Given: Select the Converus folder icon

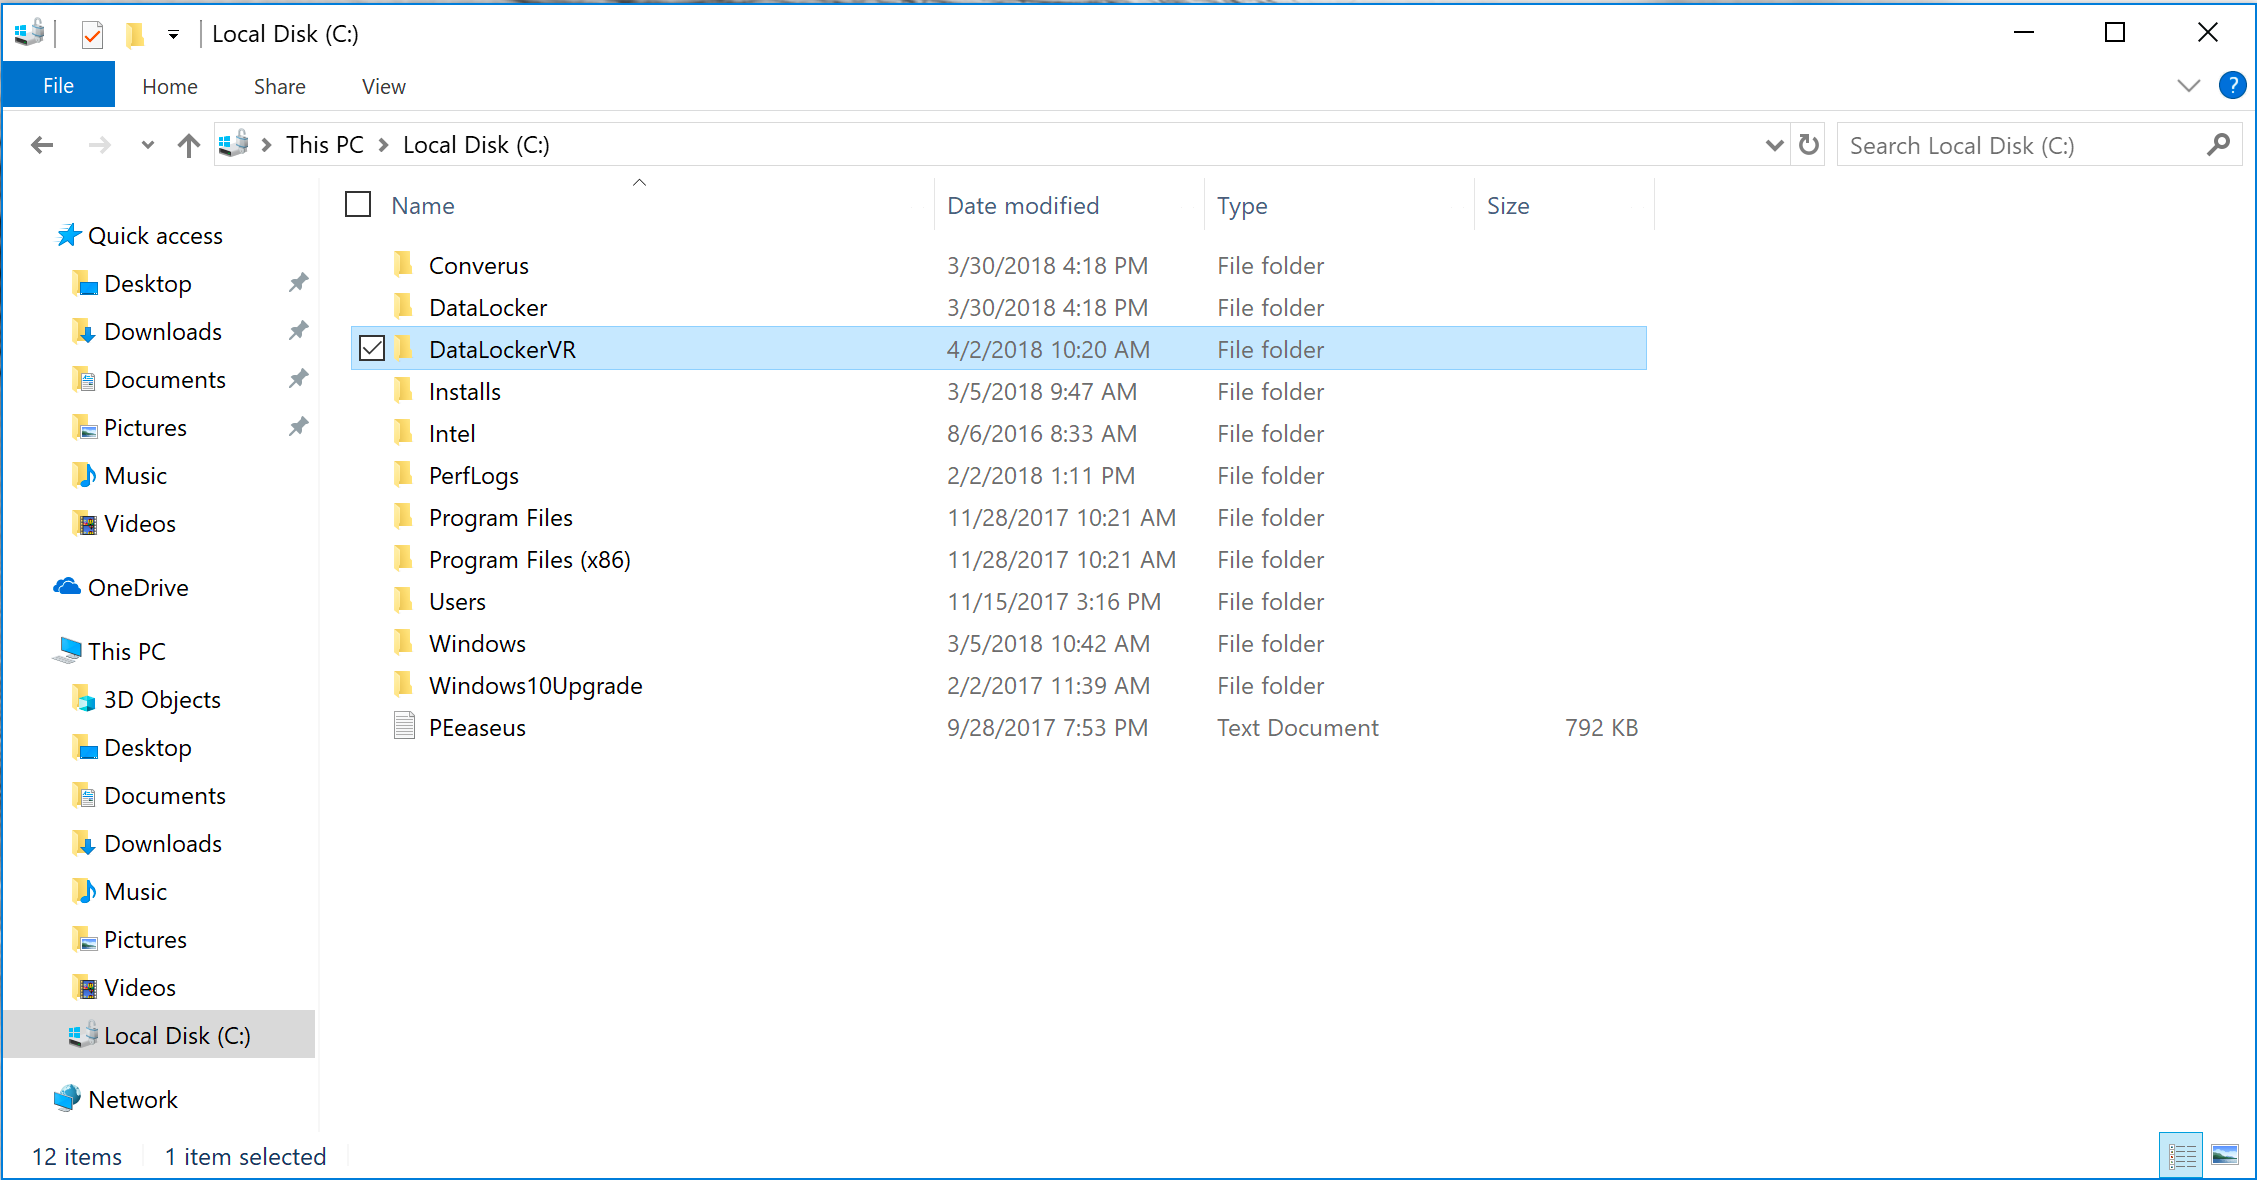Looking at the screenshot, I should click(403, 264).
